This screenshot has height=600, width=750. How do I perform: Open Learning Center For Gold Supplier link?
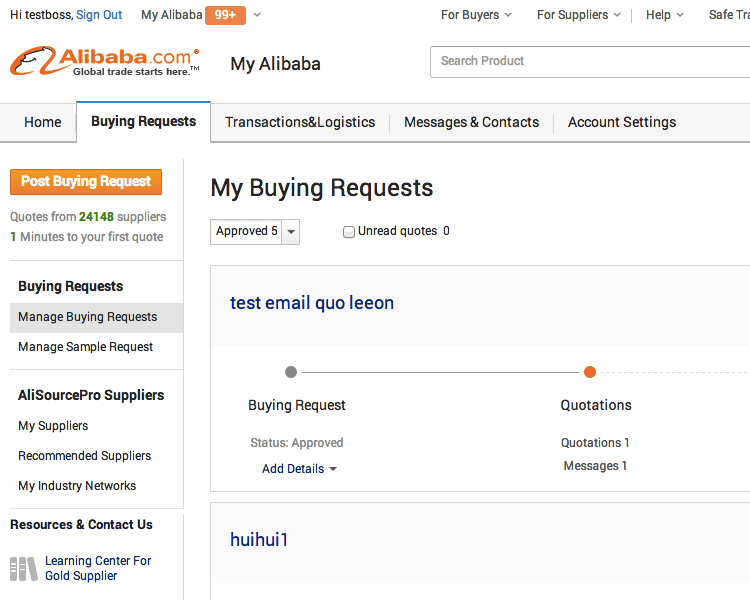98,568
